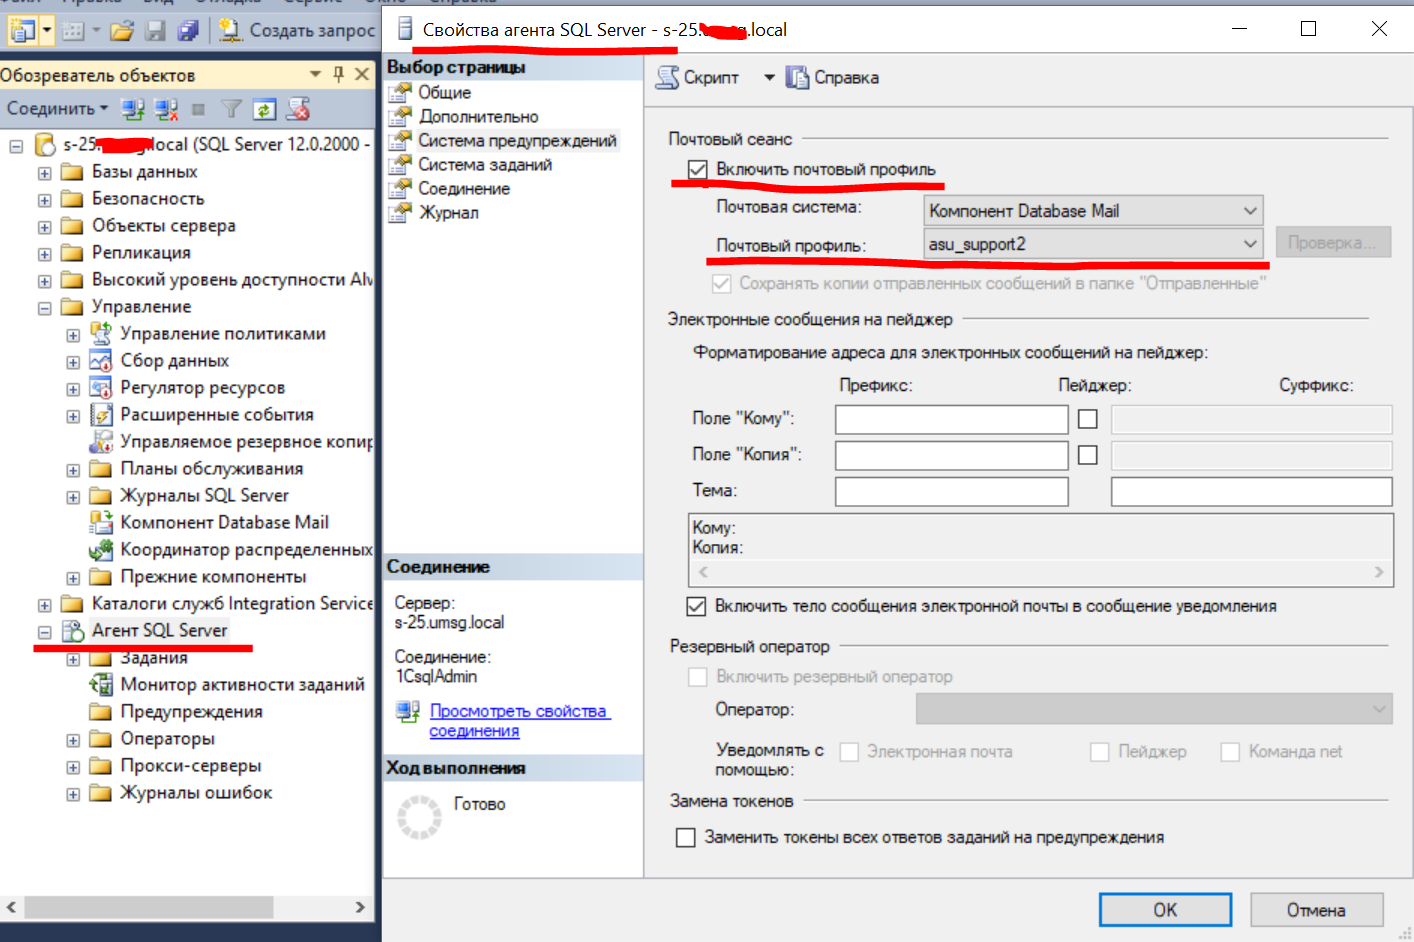This screenshot has height=942, width=1414.
Task: Open the Почтовая система dropdown
Action: (1093, 211)
